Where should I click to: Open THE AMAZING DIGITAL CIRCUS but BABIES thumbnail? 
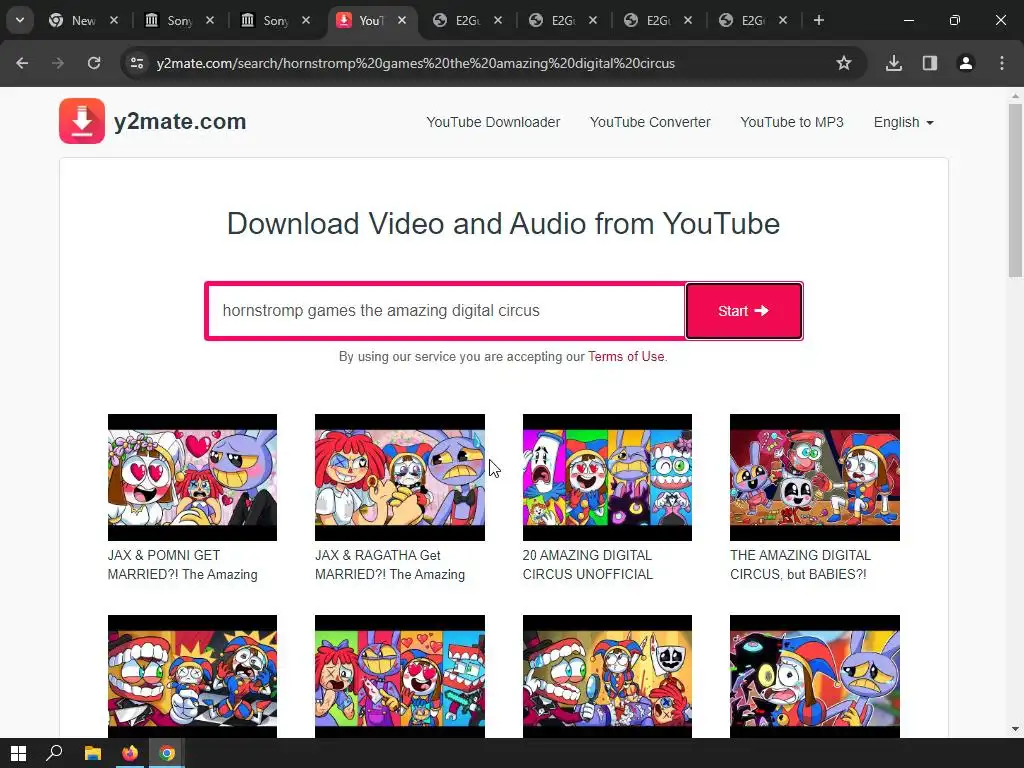(x=815, y=477)
